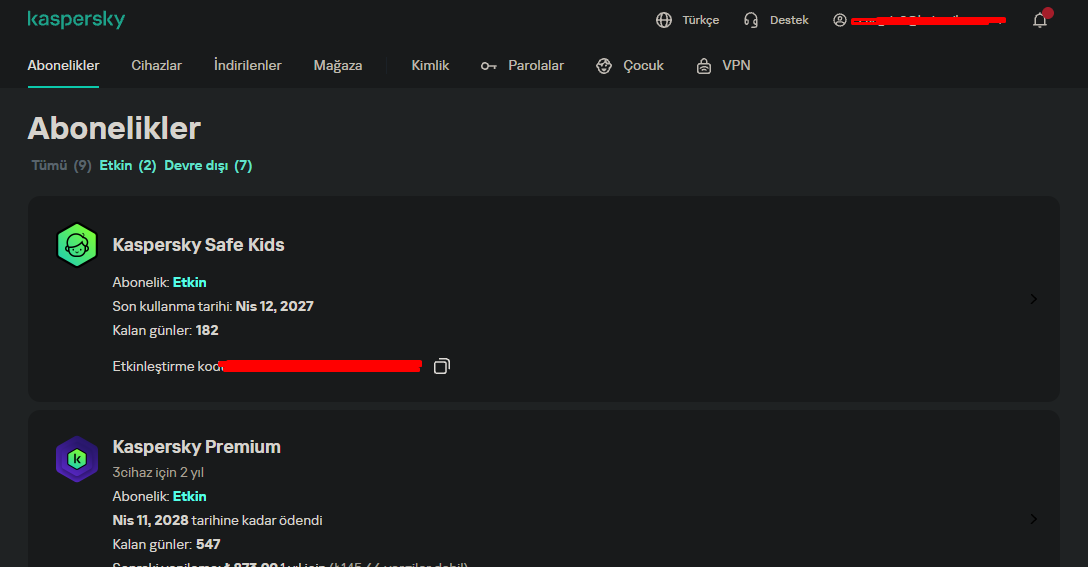Click the Kaspersky logo
Screen dimensions: 1088x567
pos(76,19)
